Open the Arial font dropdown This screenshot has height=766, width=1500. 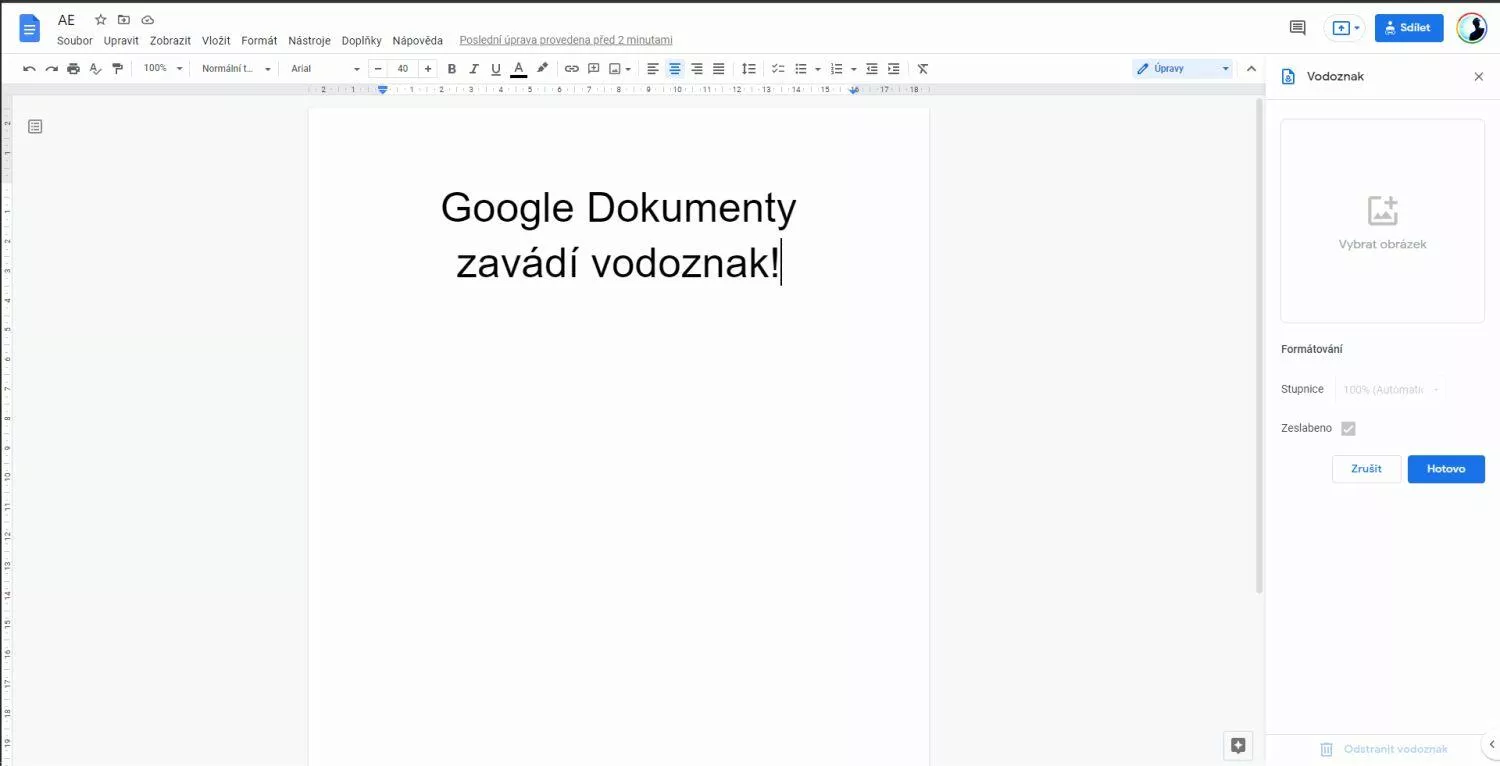point(325,69)
